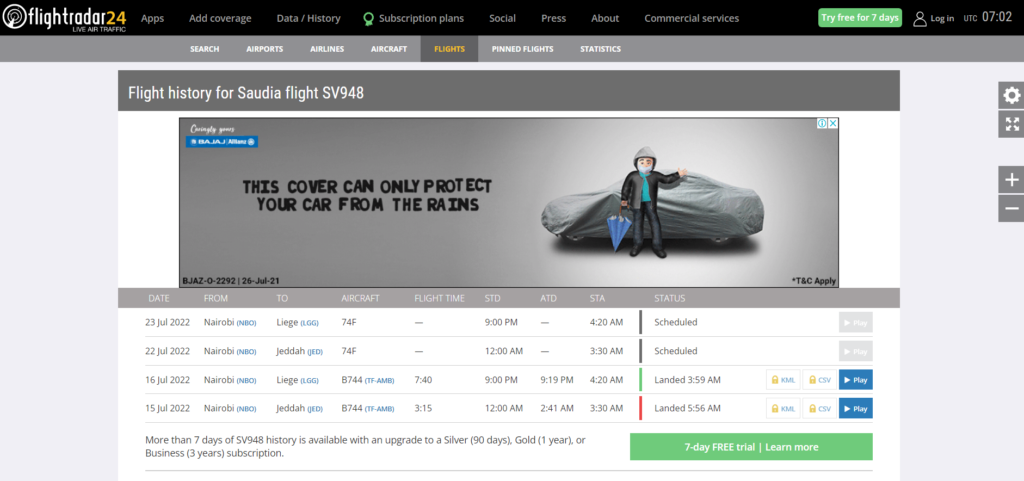Download CSV for the 15 Jul 2022 flight
This screenshot has height=481, width=1024.
820,409
